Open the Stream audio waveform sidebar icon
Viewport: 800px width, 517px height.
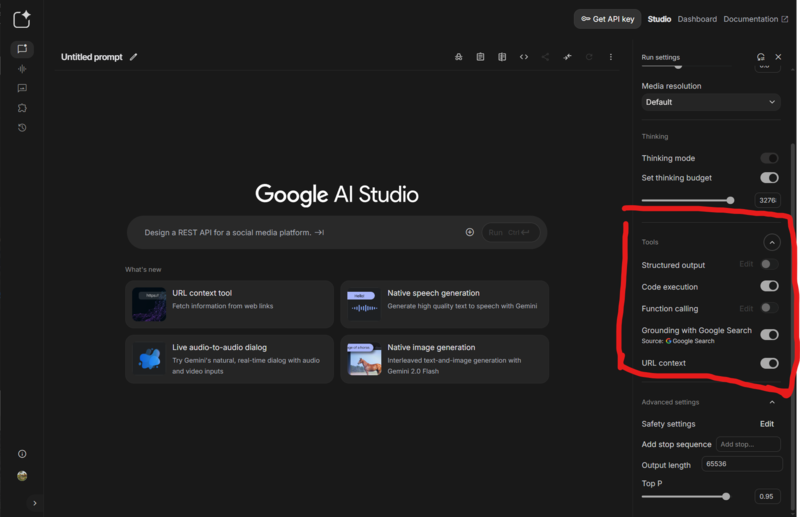coord(22,68)
